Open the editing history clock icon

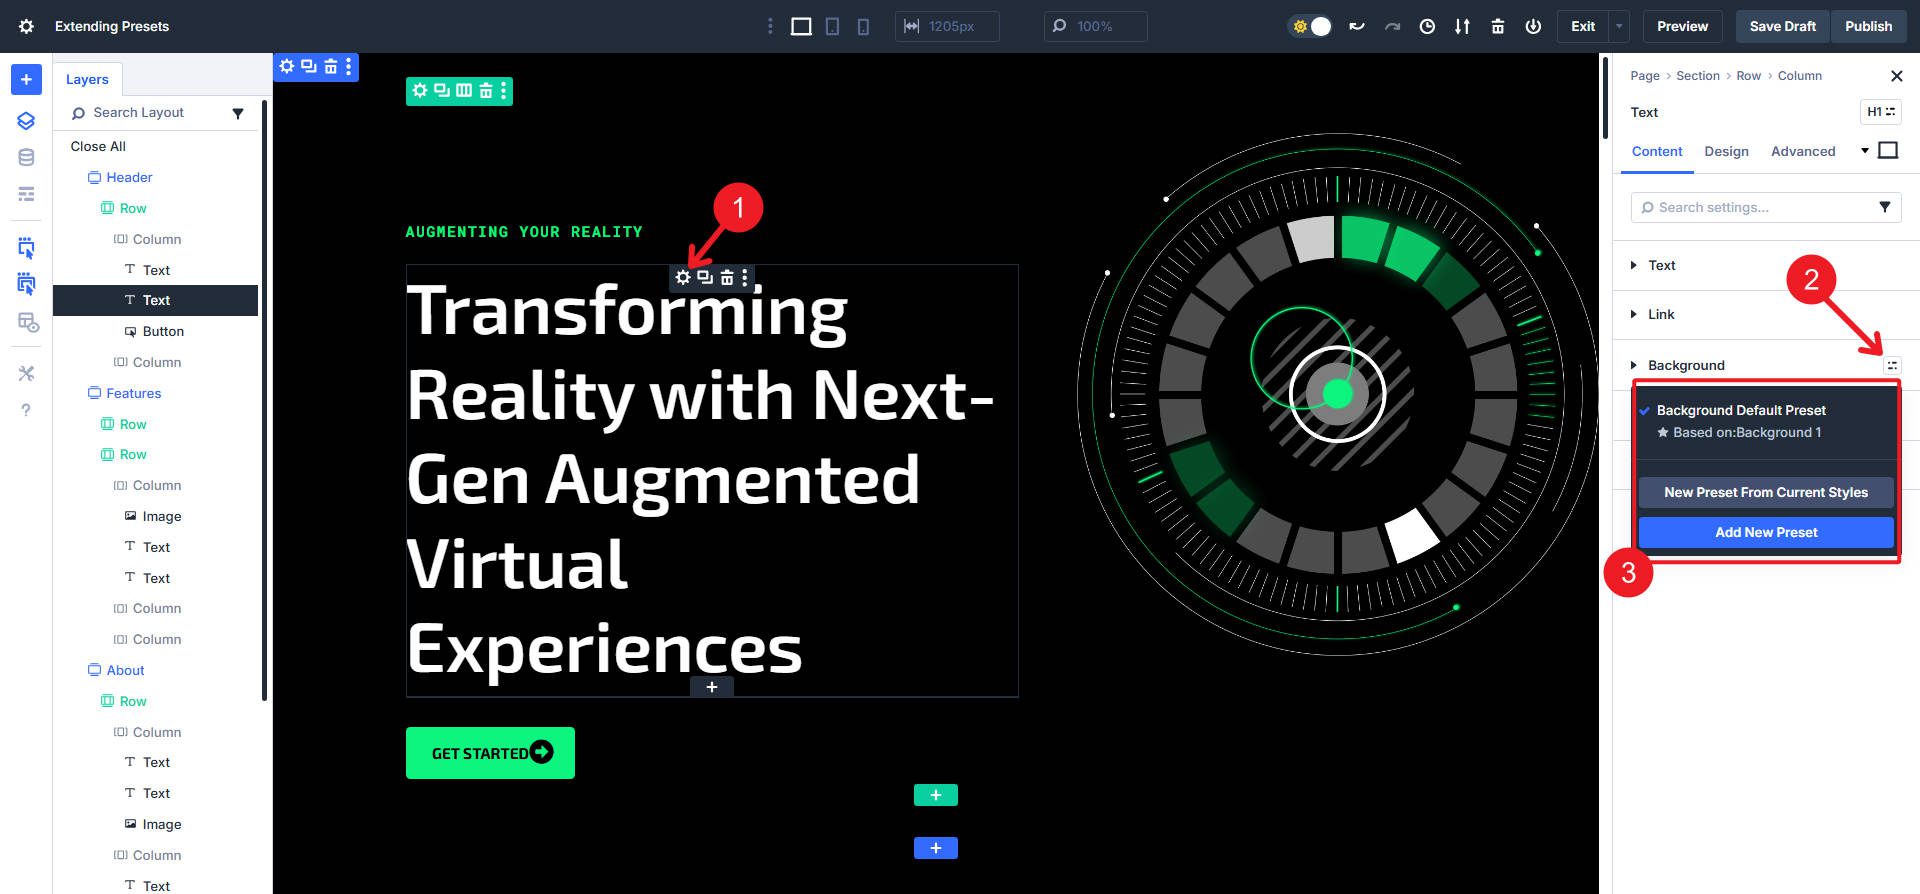click(1427, 26)
